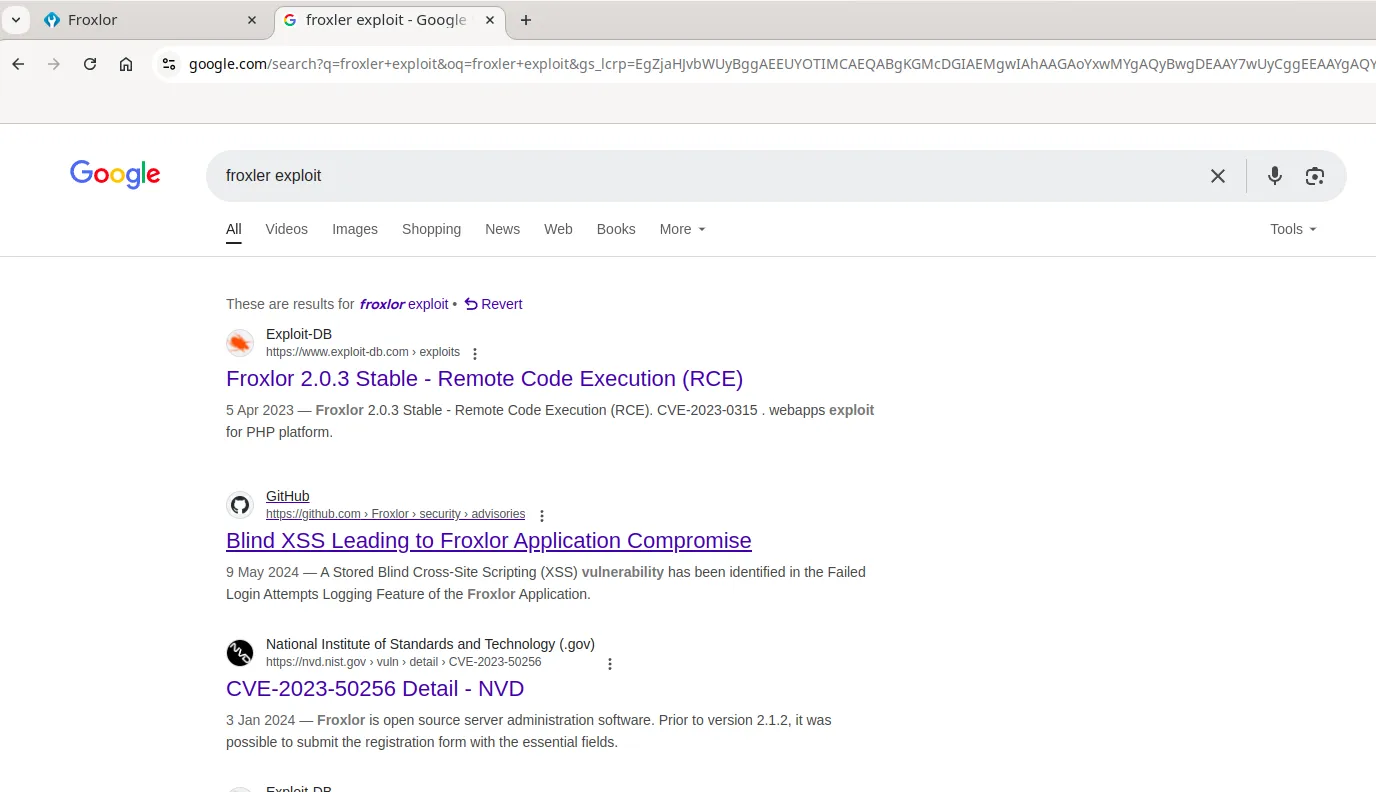Search by image with camera icon
The width and height of the screenshot is (1376, 792).
point(1315,176)
